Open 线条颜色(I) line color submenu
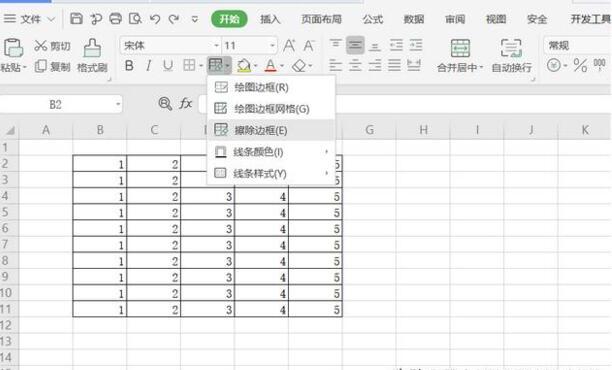The height and width of the screenshot is (370, 612). (x=271, y=152)
